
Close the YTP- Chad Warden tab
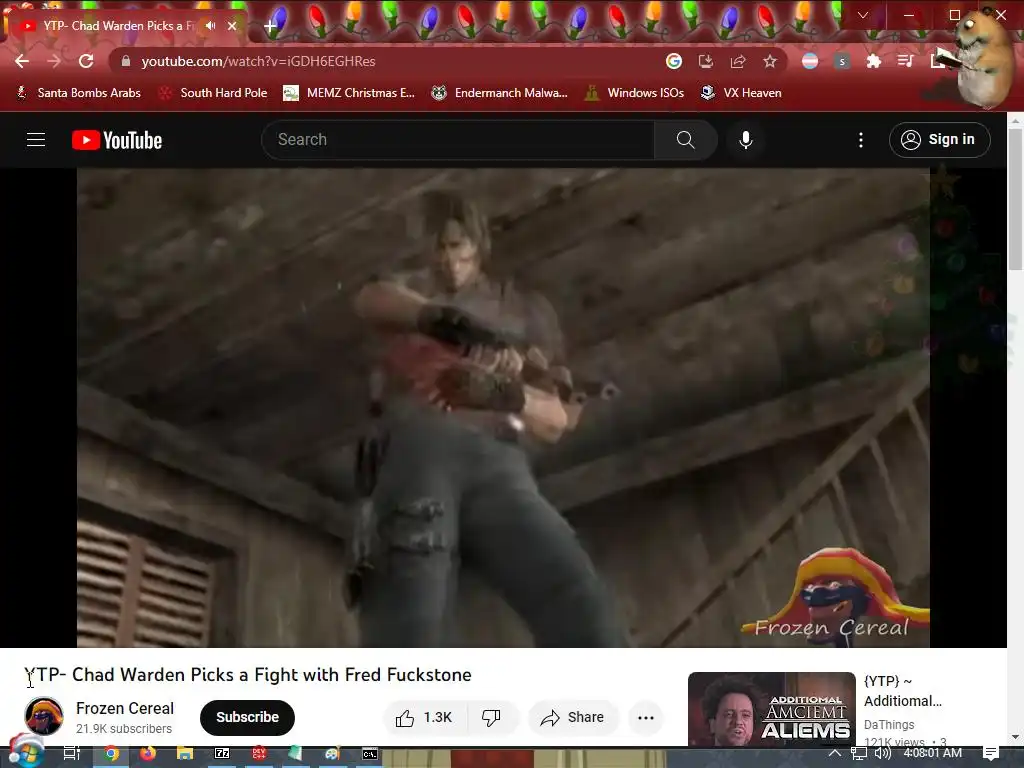[232, 26]
